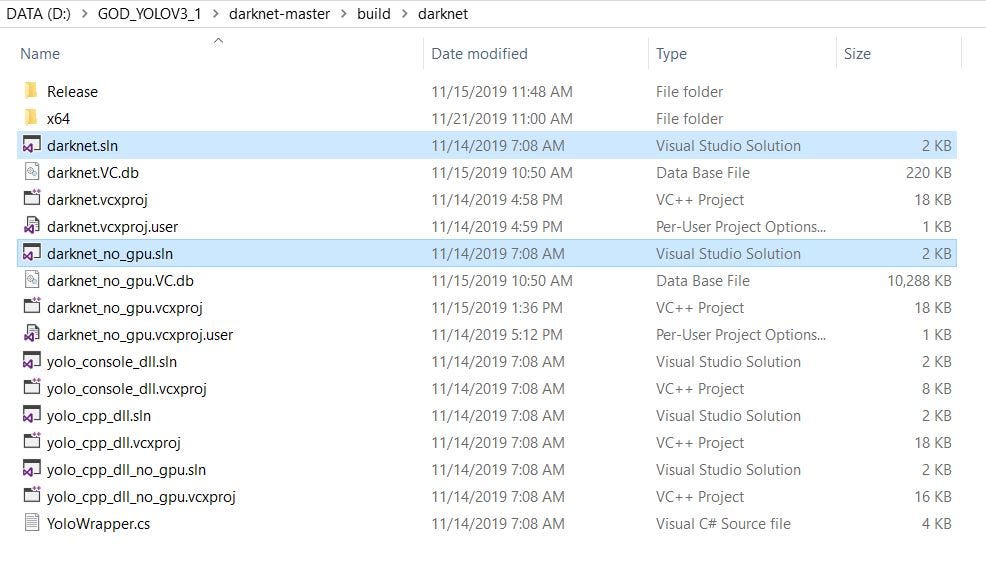The height and width of the screenshot is (569, 986).
Task: Click the 11/14/2019 4:59 PM date
Action: coord(497,227)
